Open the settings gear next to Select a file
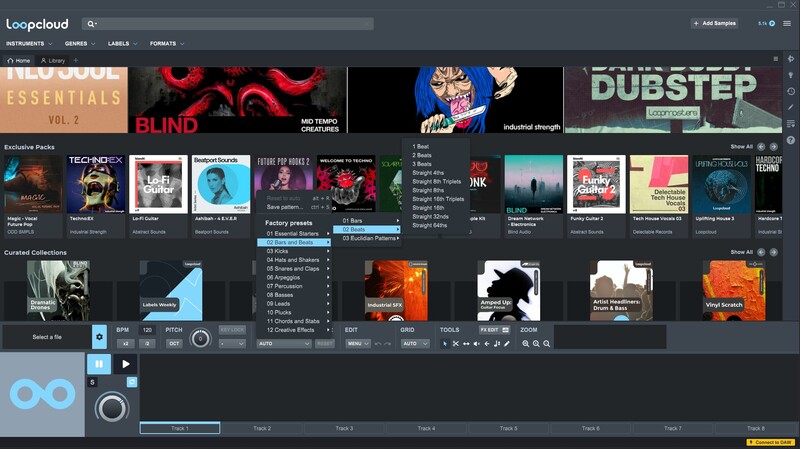800x449 pixels. click(99, 337)
